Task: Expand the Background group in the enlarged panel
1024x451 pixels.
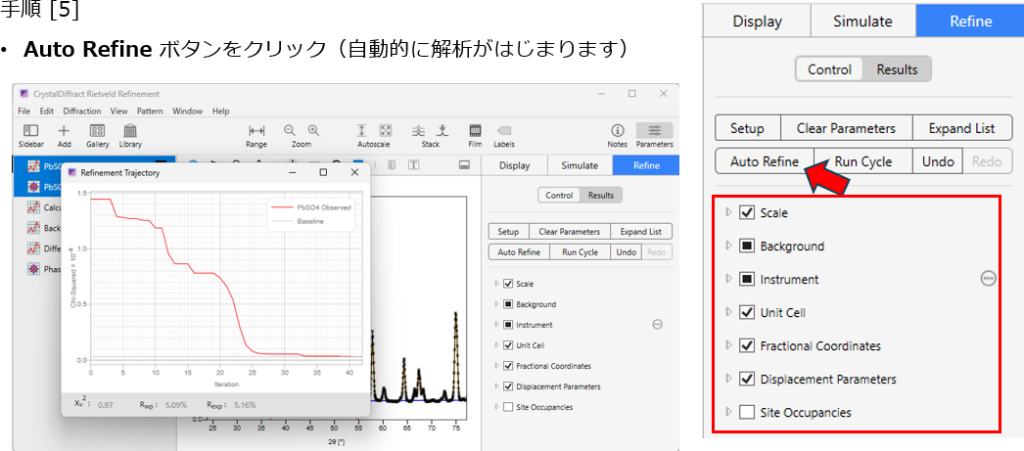Action: click(x=728, y=246)
